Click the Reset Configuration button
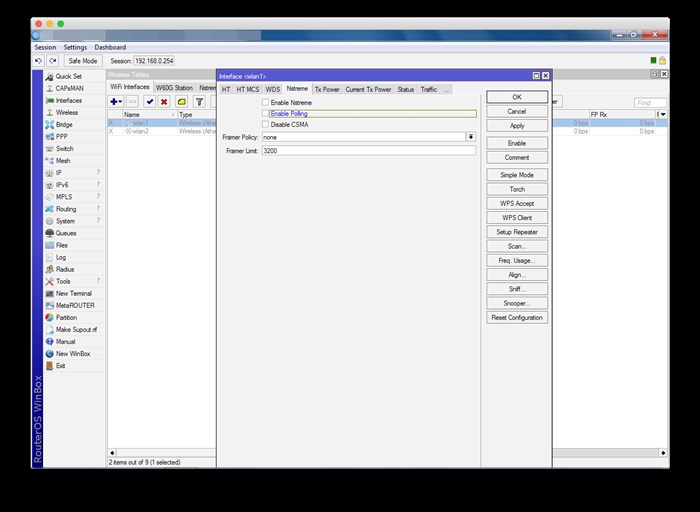Viewport: 700px width, 512px height. point(517,317)
